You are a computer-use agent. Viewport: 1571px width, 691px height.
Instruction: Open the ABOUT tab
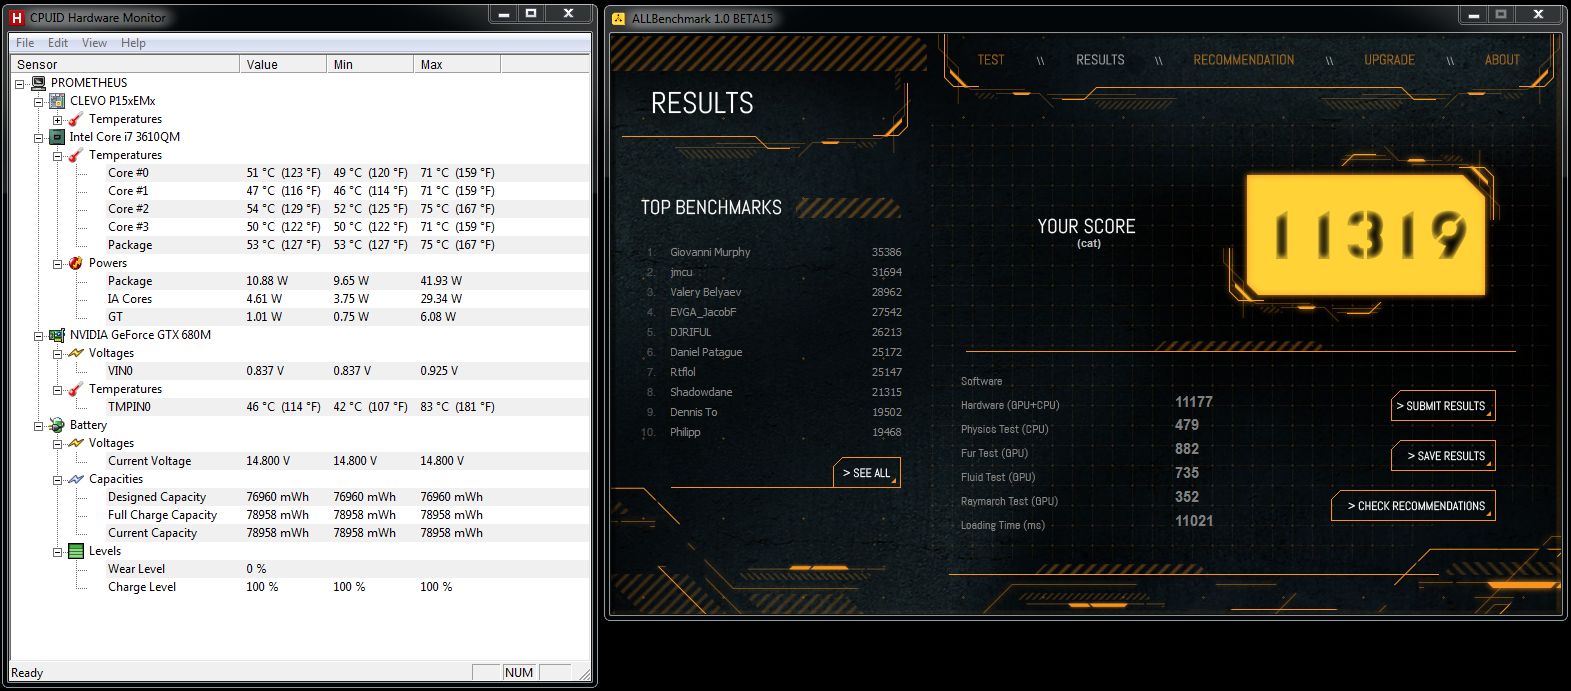(x=1502, y=60)
